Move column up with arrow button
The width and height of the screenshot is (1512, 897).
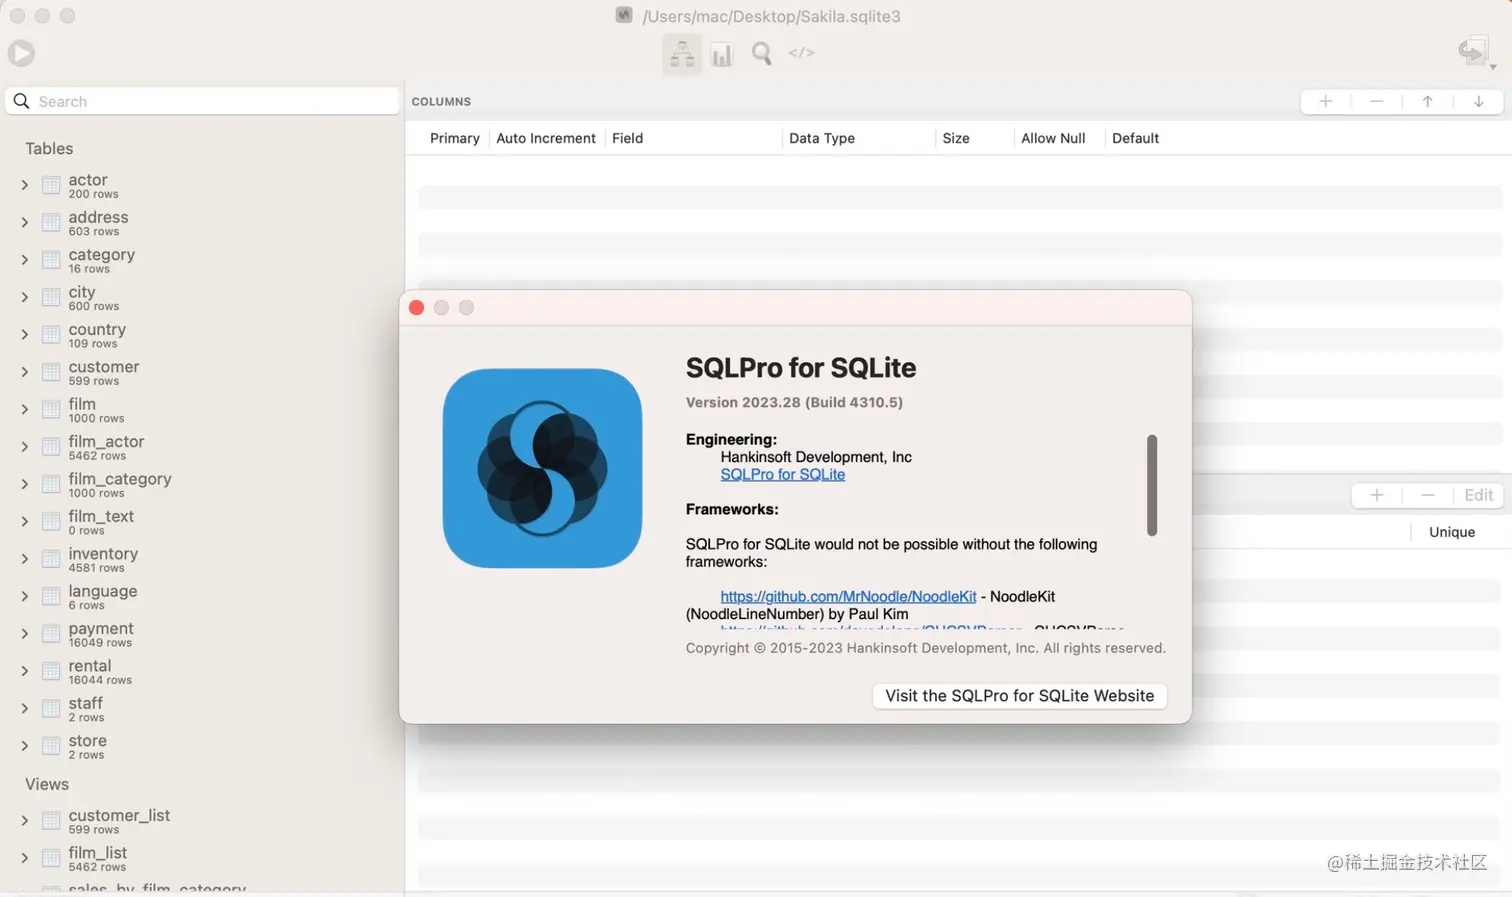click(1428, 101)
